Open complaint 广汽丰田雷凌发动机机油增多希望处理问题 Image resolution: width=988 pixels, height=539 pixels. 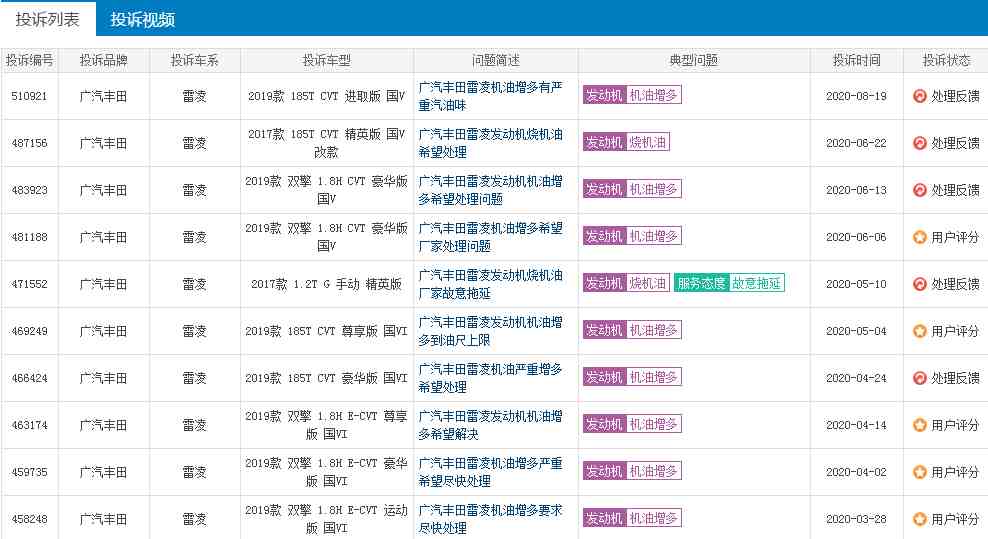[x=490, y=190]
